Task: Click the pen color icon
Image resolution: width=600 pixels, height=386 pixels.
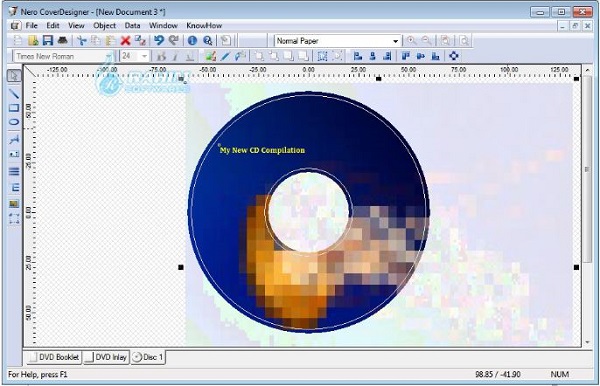Action: 225,56
